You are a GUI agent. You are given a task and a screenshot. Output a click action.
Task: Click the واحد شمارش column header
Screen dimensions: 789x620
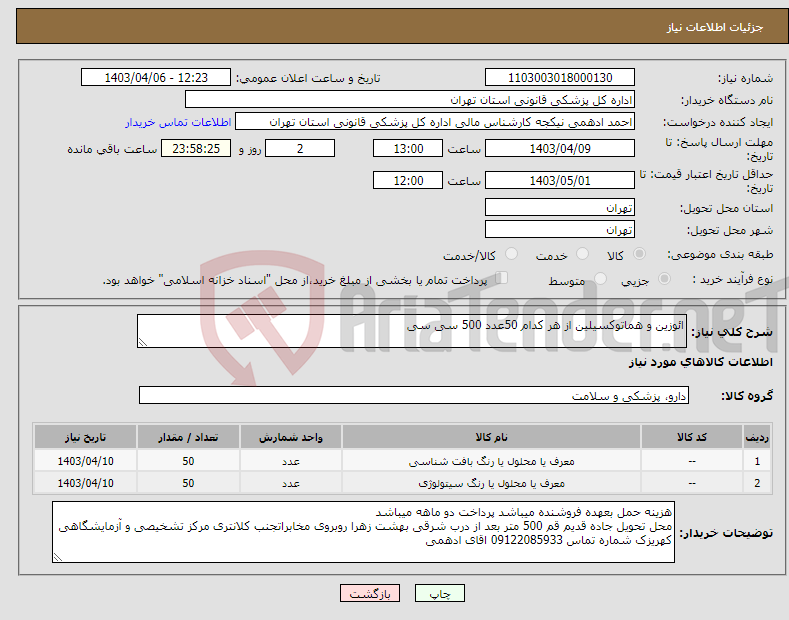coord(291,437)
